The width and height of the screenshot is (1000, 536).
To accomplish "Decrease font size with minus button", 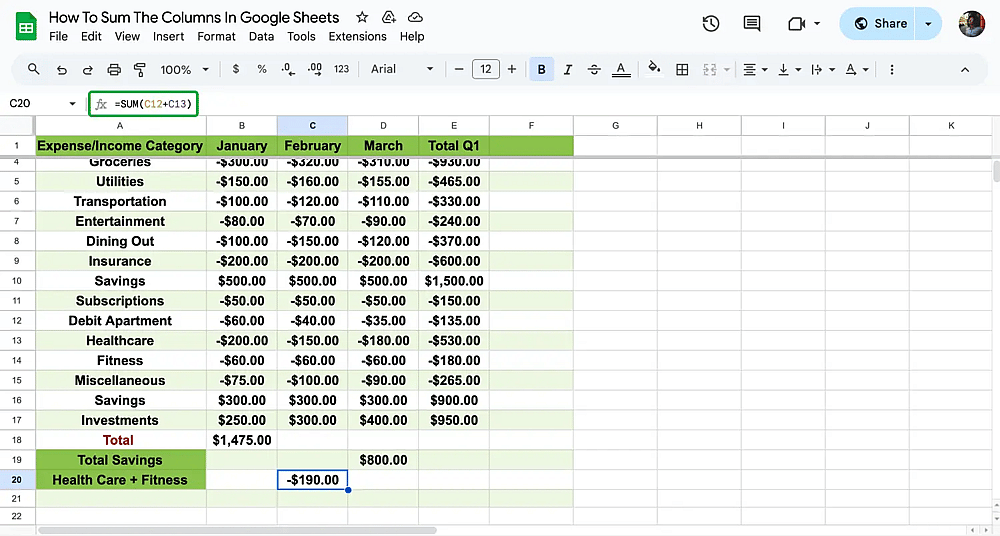I will tap(459, 69).
